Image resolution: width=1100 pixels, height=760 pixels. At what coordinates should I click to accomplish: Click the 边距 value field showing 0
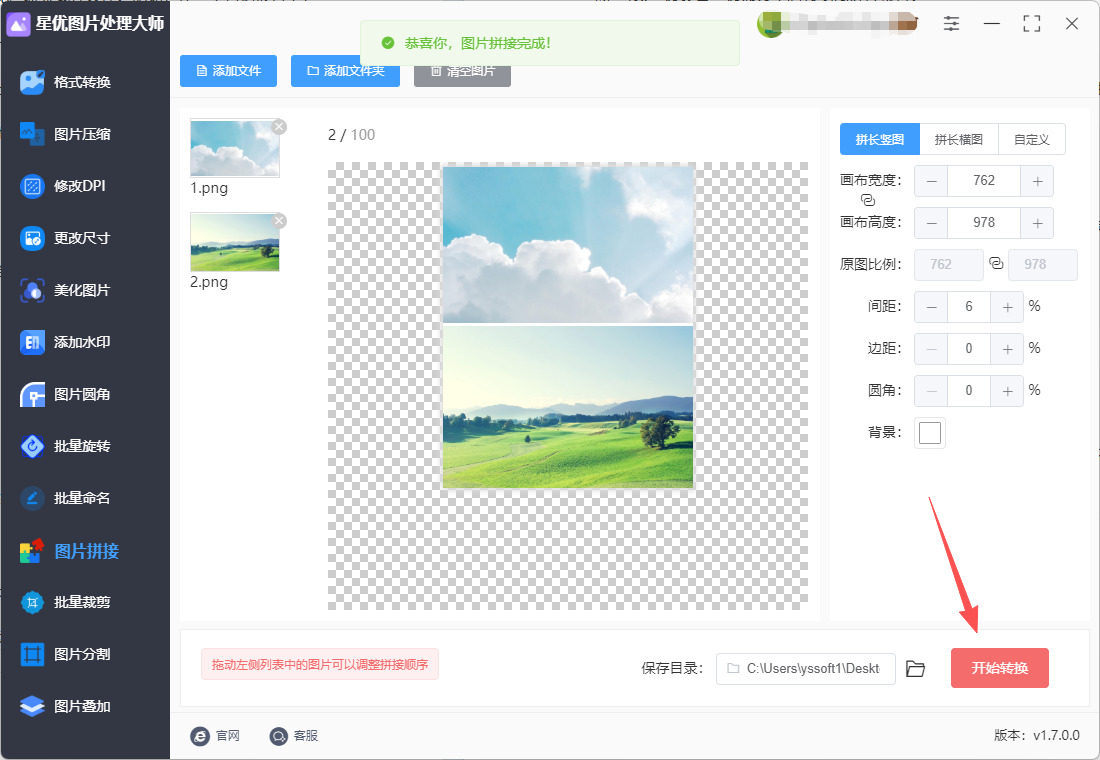(969, 349)
